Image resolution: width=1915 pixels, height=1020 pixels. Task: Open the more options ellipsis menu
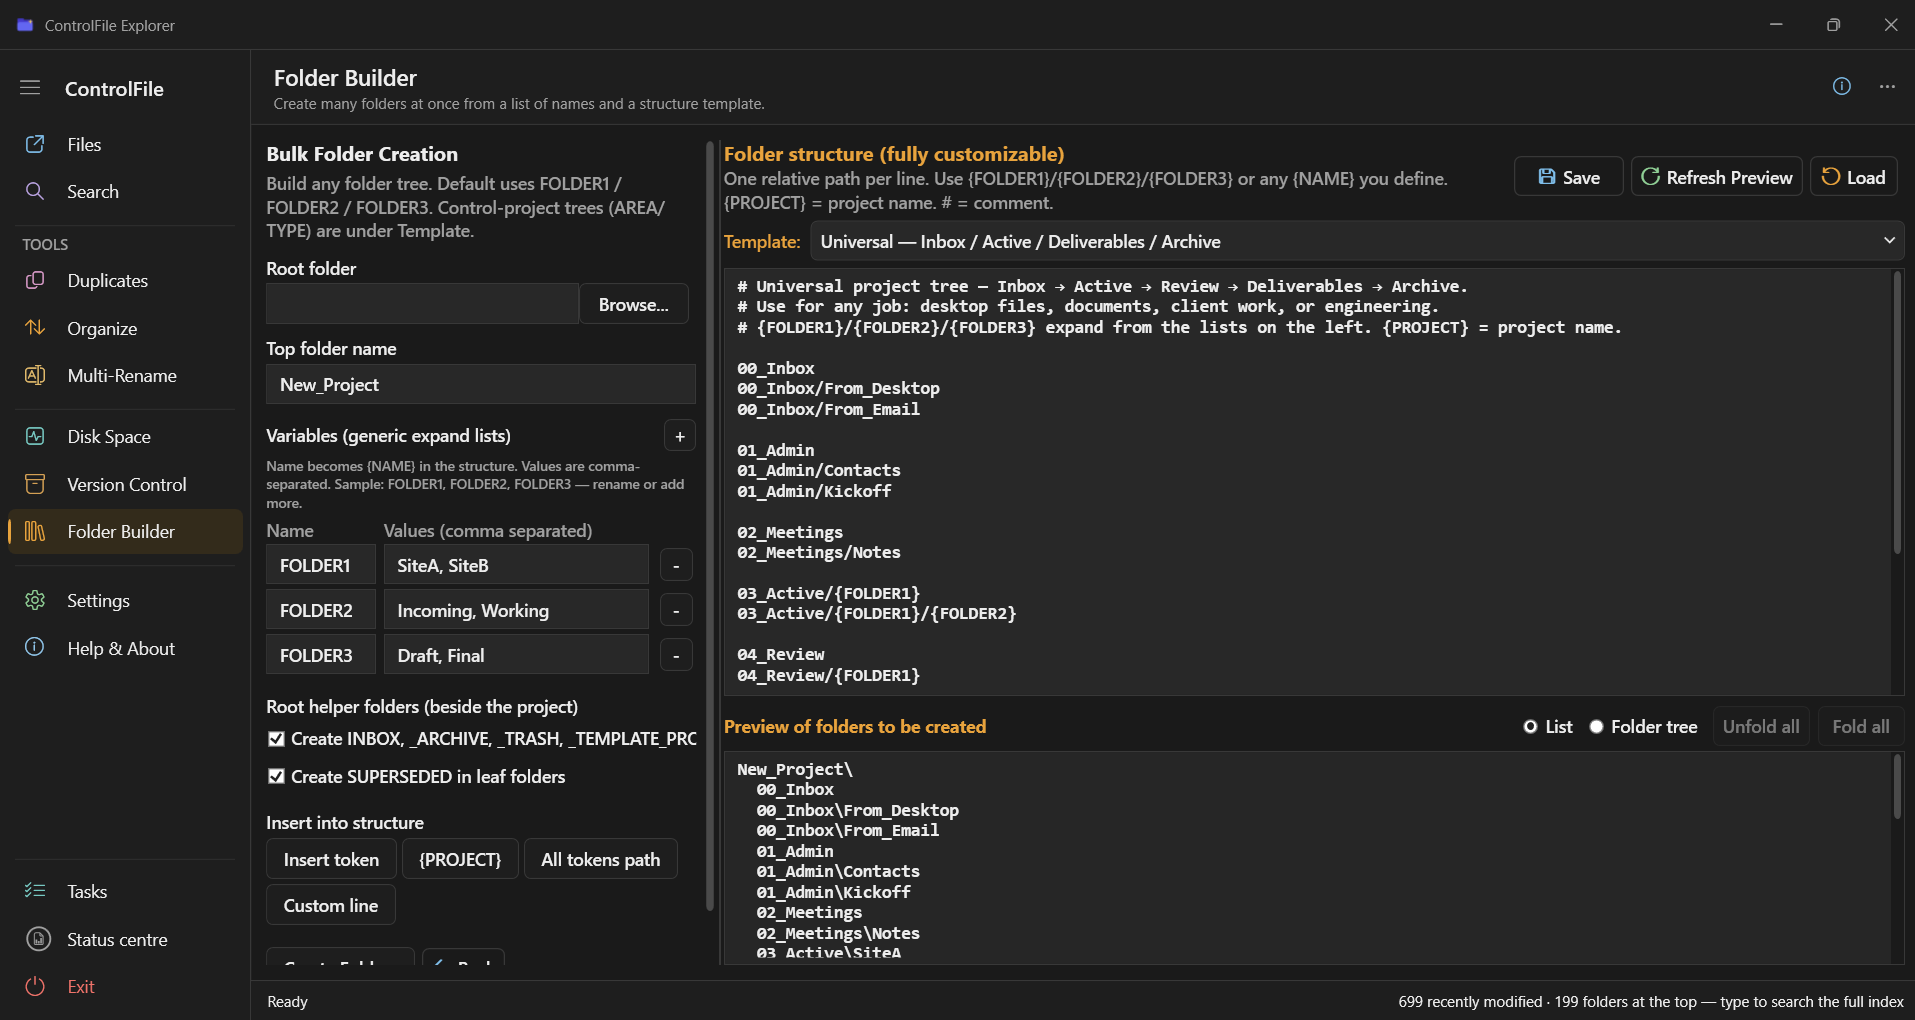tap(1887, 87)
